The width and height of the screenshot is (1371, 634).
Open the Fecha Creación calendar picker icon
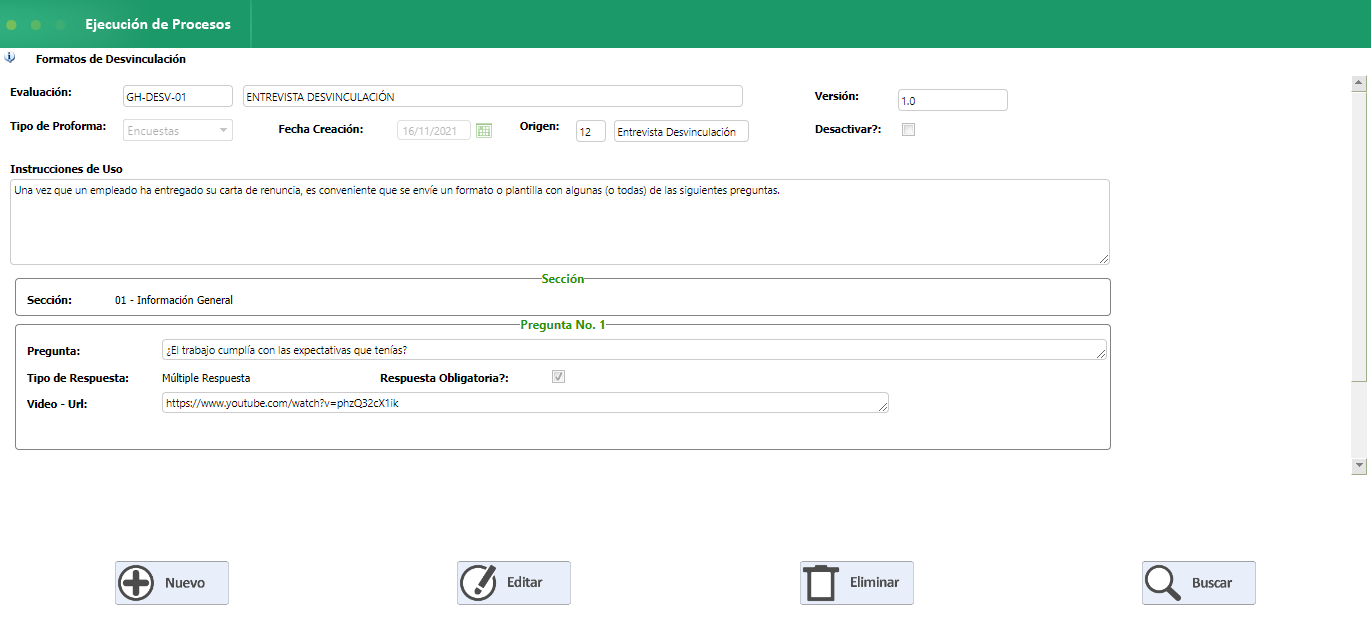484,130
